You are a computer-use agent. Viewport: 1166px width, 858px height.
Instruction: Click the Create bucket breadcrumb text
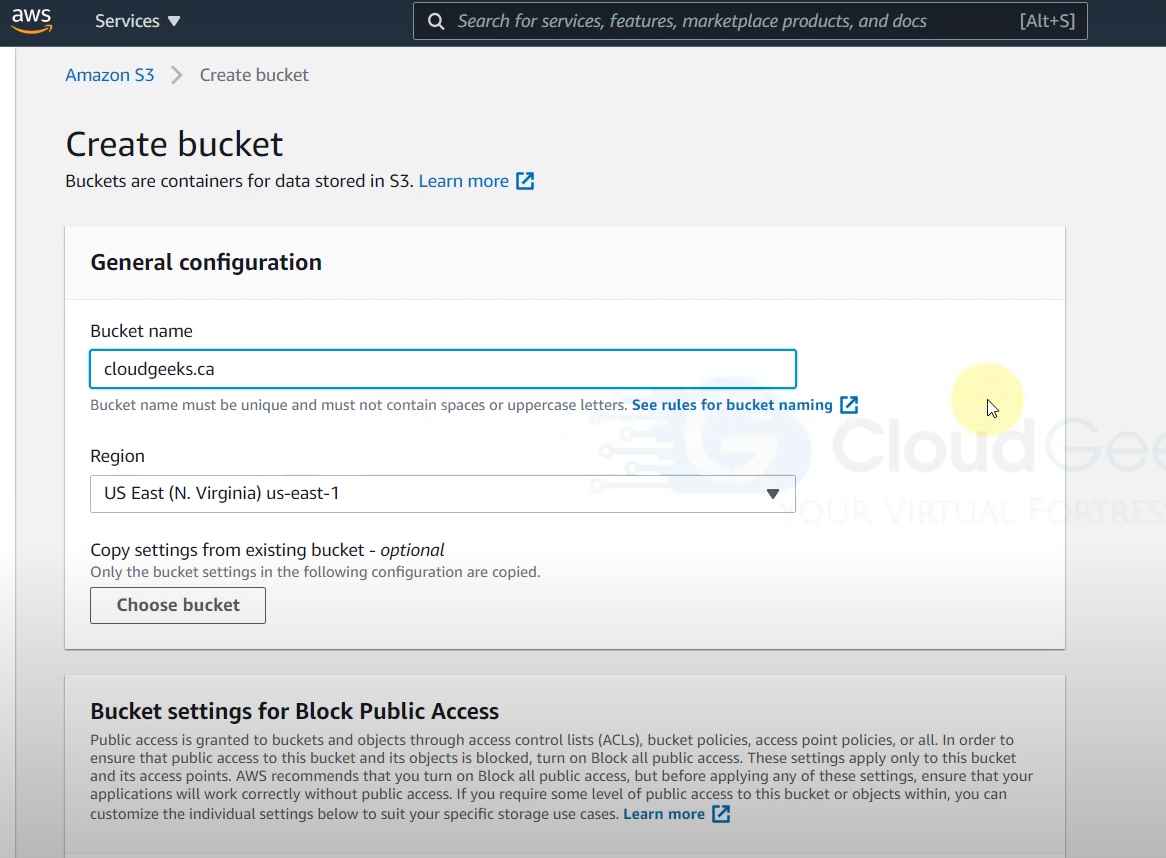pyautogui.click(x=254, y=75)
